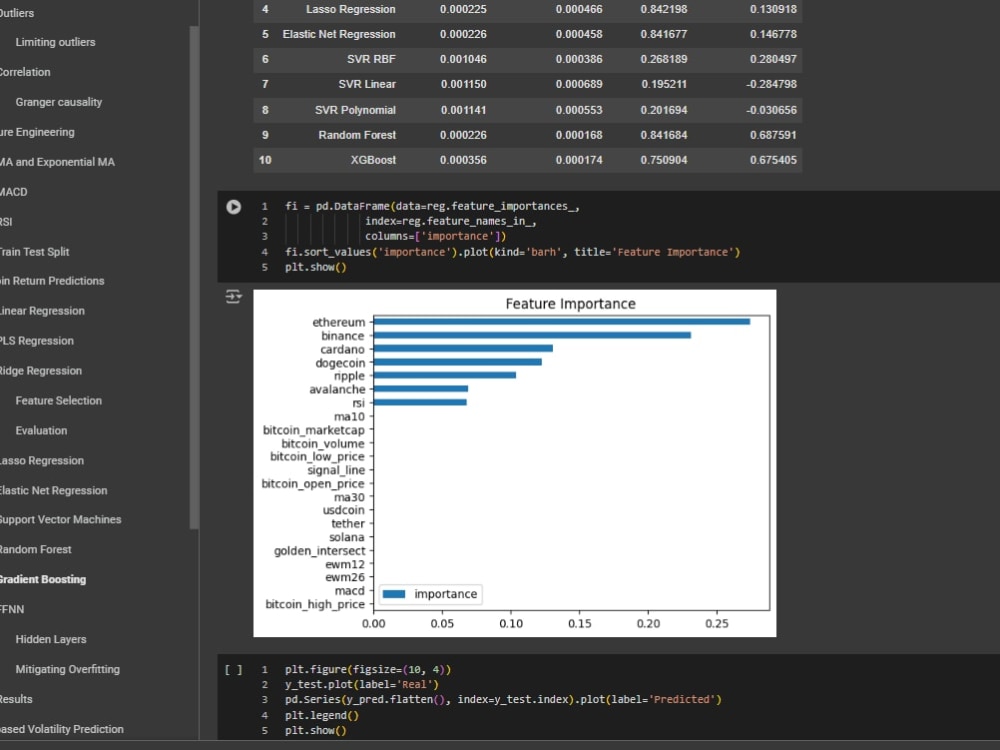This screenshot has width=1000, height=750.
Task: Jump to Ridge Regression section
Action: pyautogui.click(x=41, y=371)
